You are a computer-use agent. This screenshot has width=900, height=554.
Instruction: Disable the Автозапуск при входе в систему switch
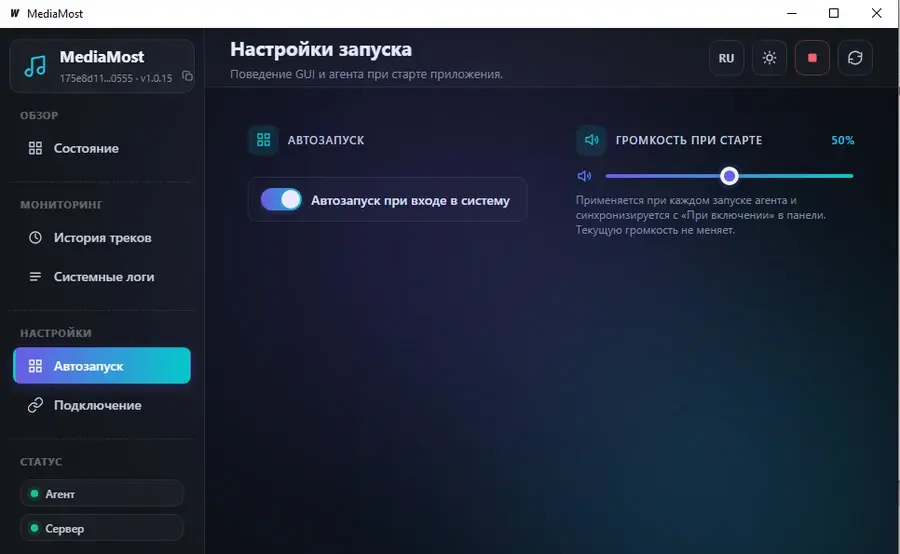coord(281,200)
